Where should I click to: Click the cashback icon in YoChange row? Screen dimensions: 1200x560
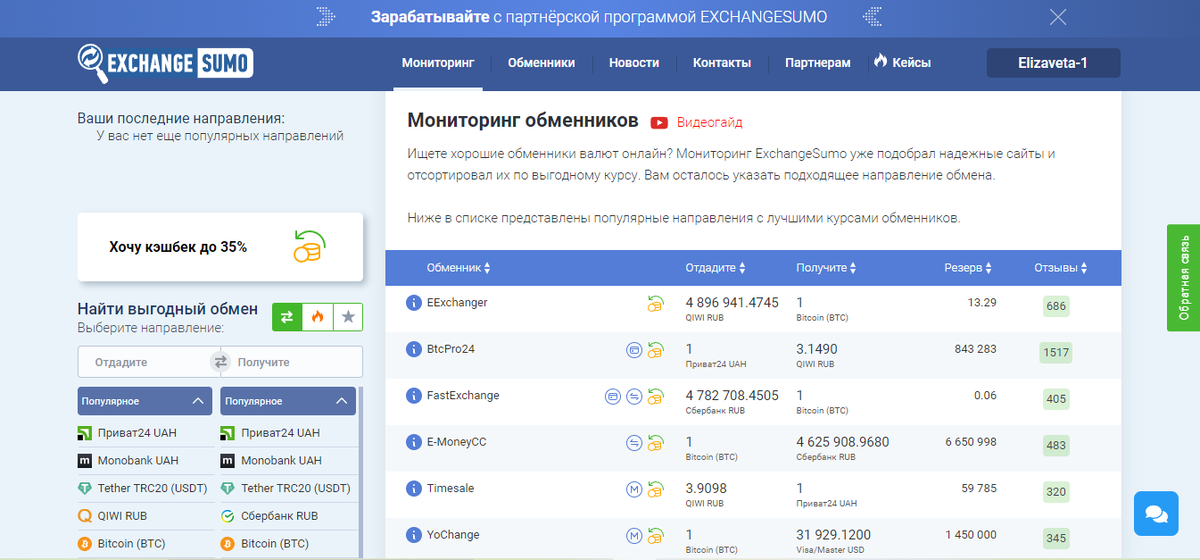(655, 535)
